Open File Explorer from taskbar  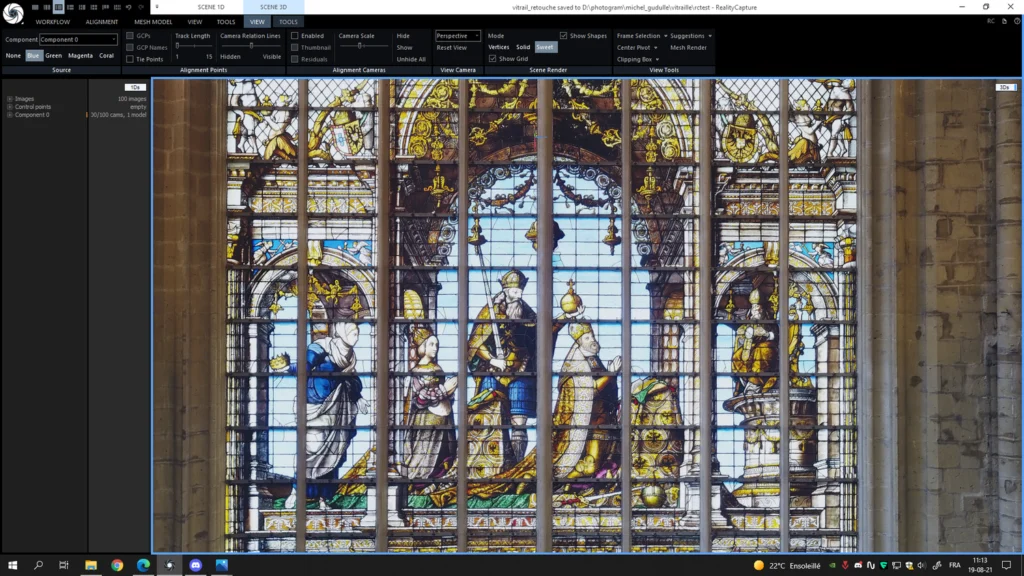coord(91,565)
